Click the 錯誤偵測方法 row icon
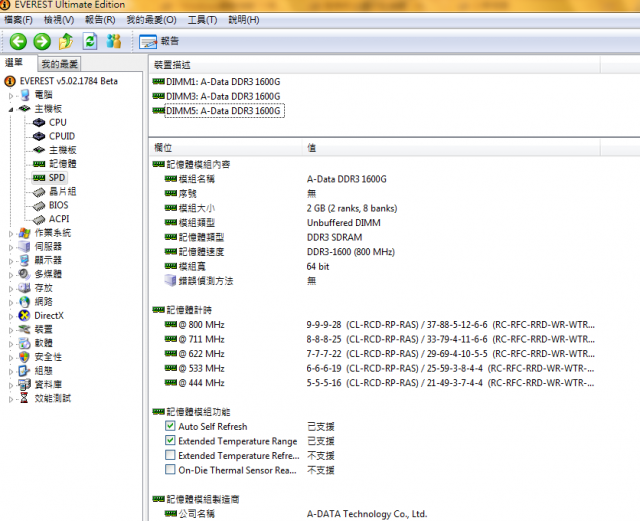This screenshot has height=521, width=640. (170, 281)
